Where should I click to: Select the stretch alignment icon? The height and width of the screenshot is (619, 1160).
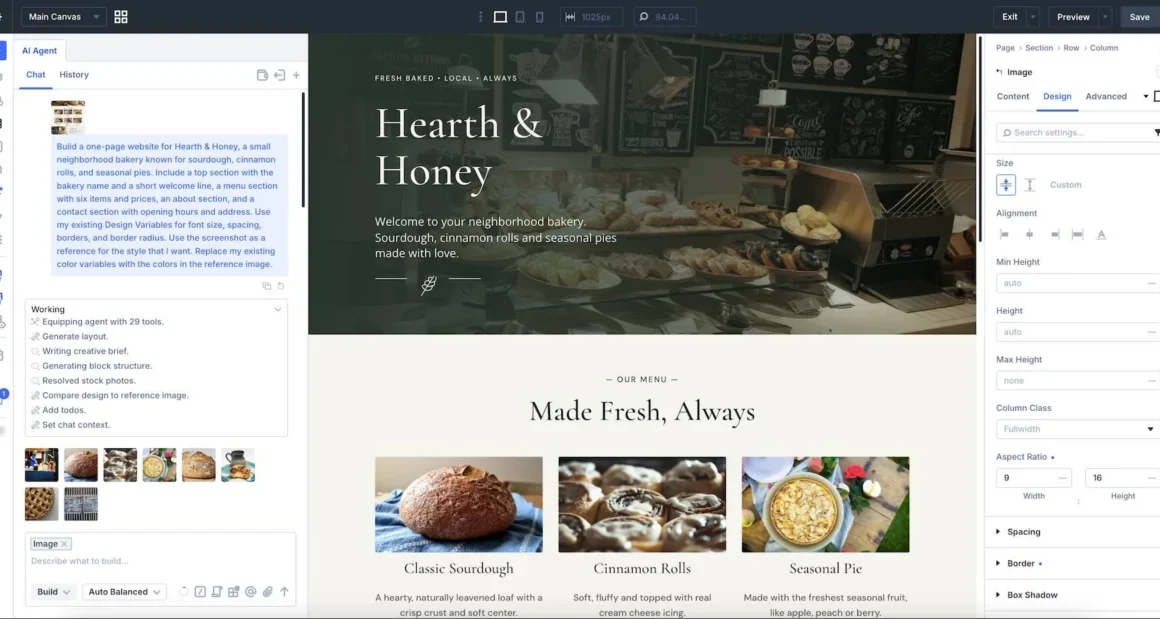coord(1077,234)
